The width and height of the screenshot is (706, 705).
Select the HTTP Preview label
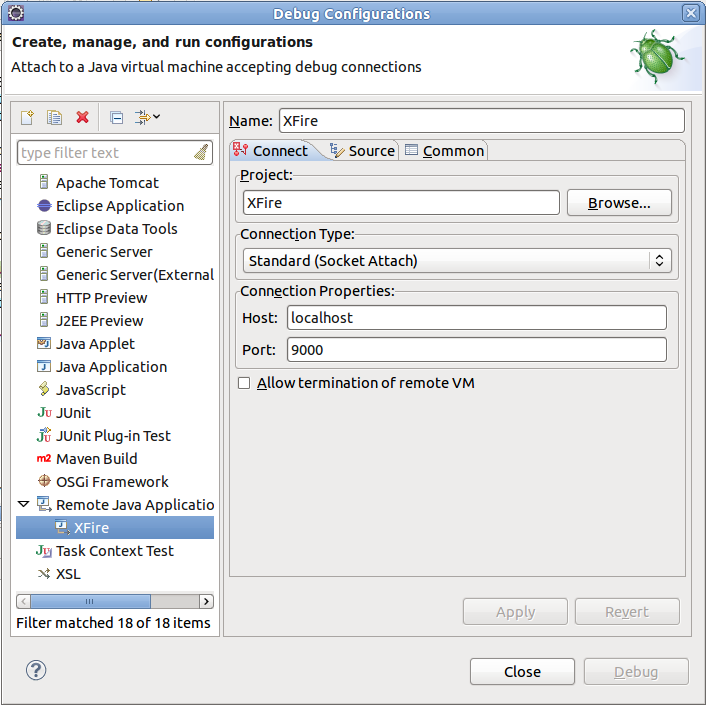click(101, 298)
